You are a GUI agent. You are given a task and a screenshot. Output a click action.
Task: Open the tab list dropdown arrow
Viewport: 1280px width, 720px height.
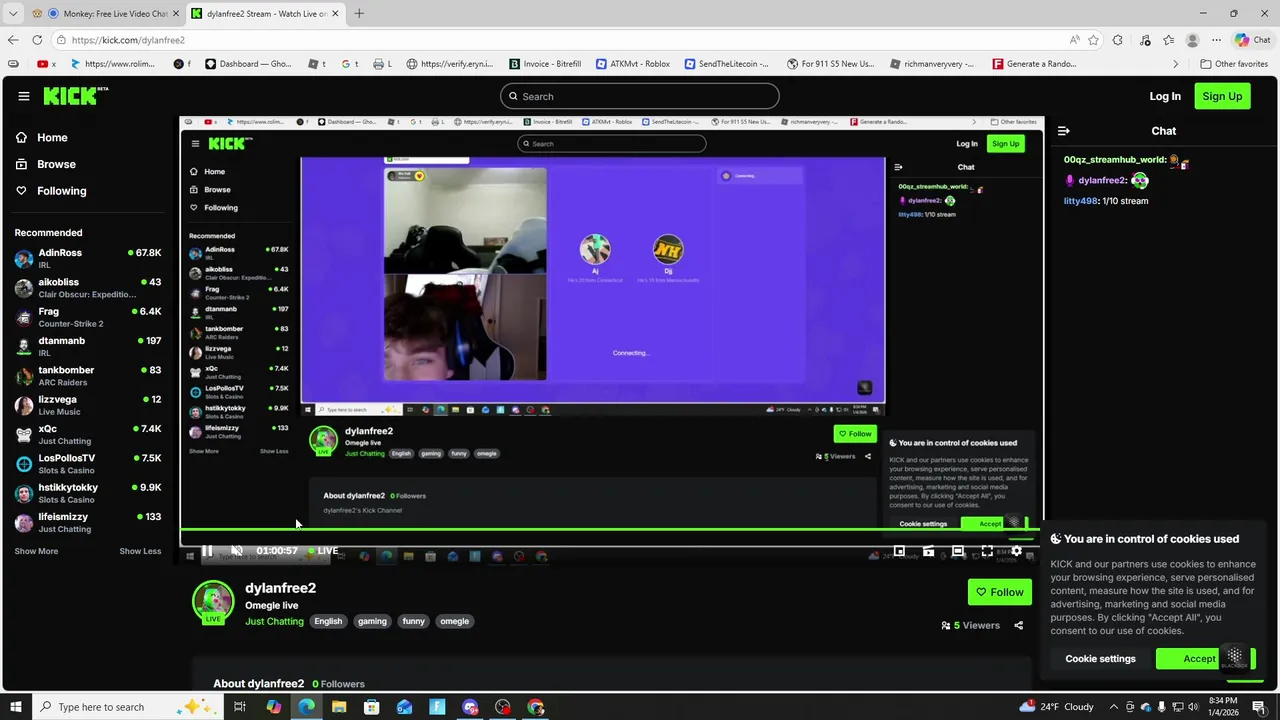pos(12,13)
